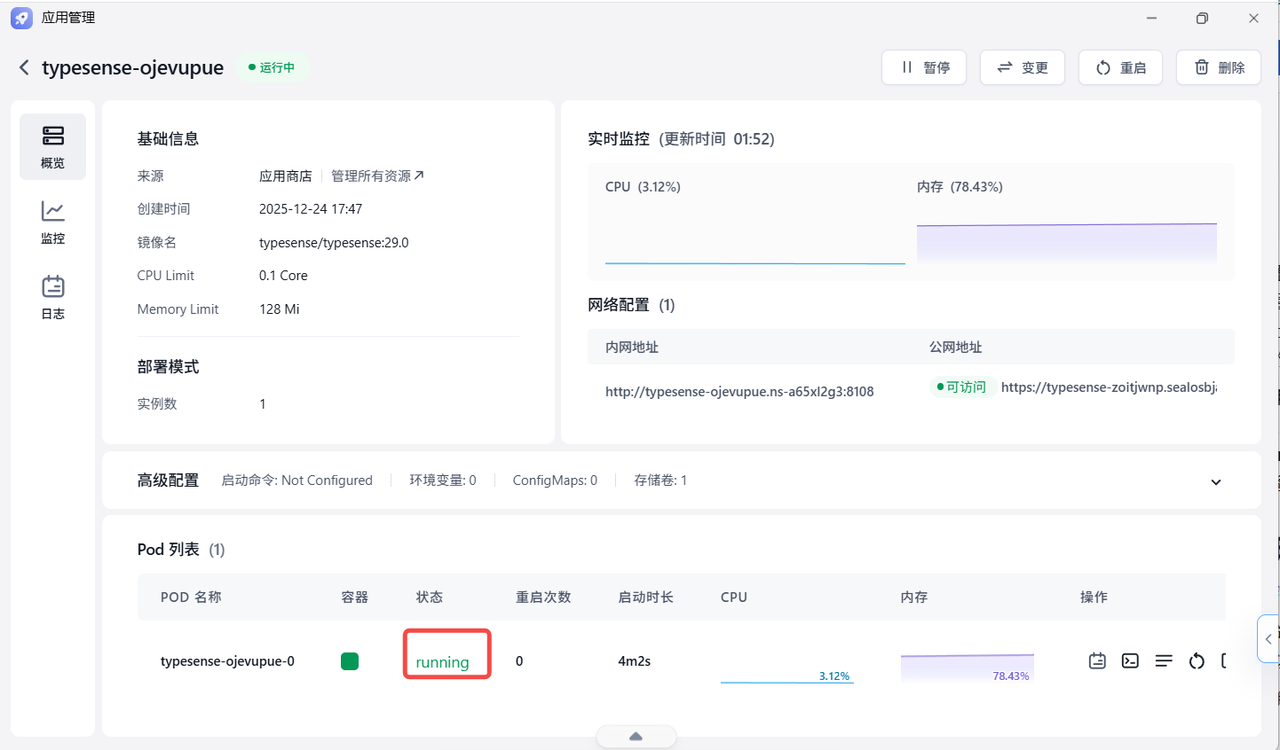This screenshot has height=750, width=1280.
Task: Click the internal address http://typesense-ojevupue.ns-a65xl2g3:8108
Action: pos(740,391)
